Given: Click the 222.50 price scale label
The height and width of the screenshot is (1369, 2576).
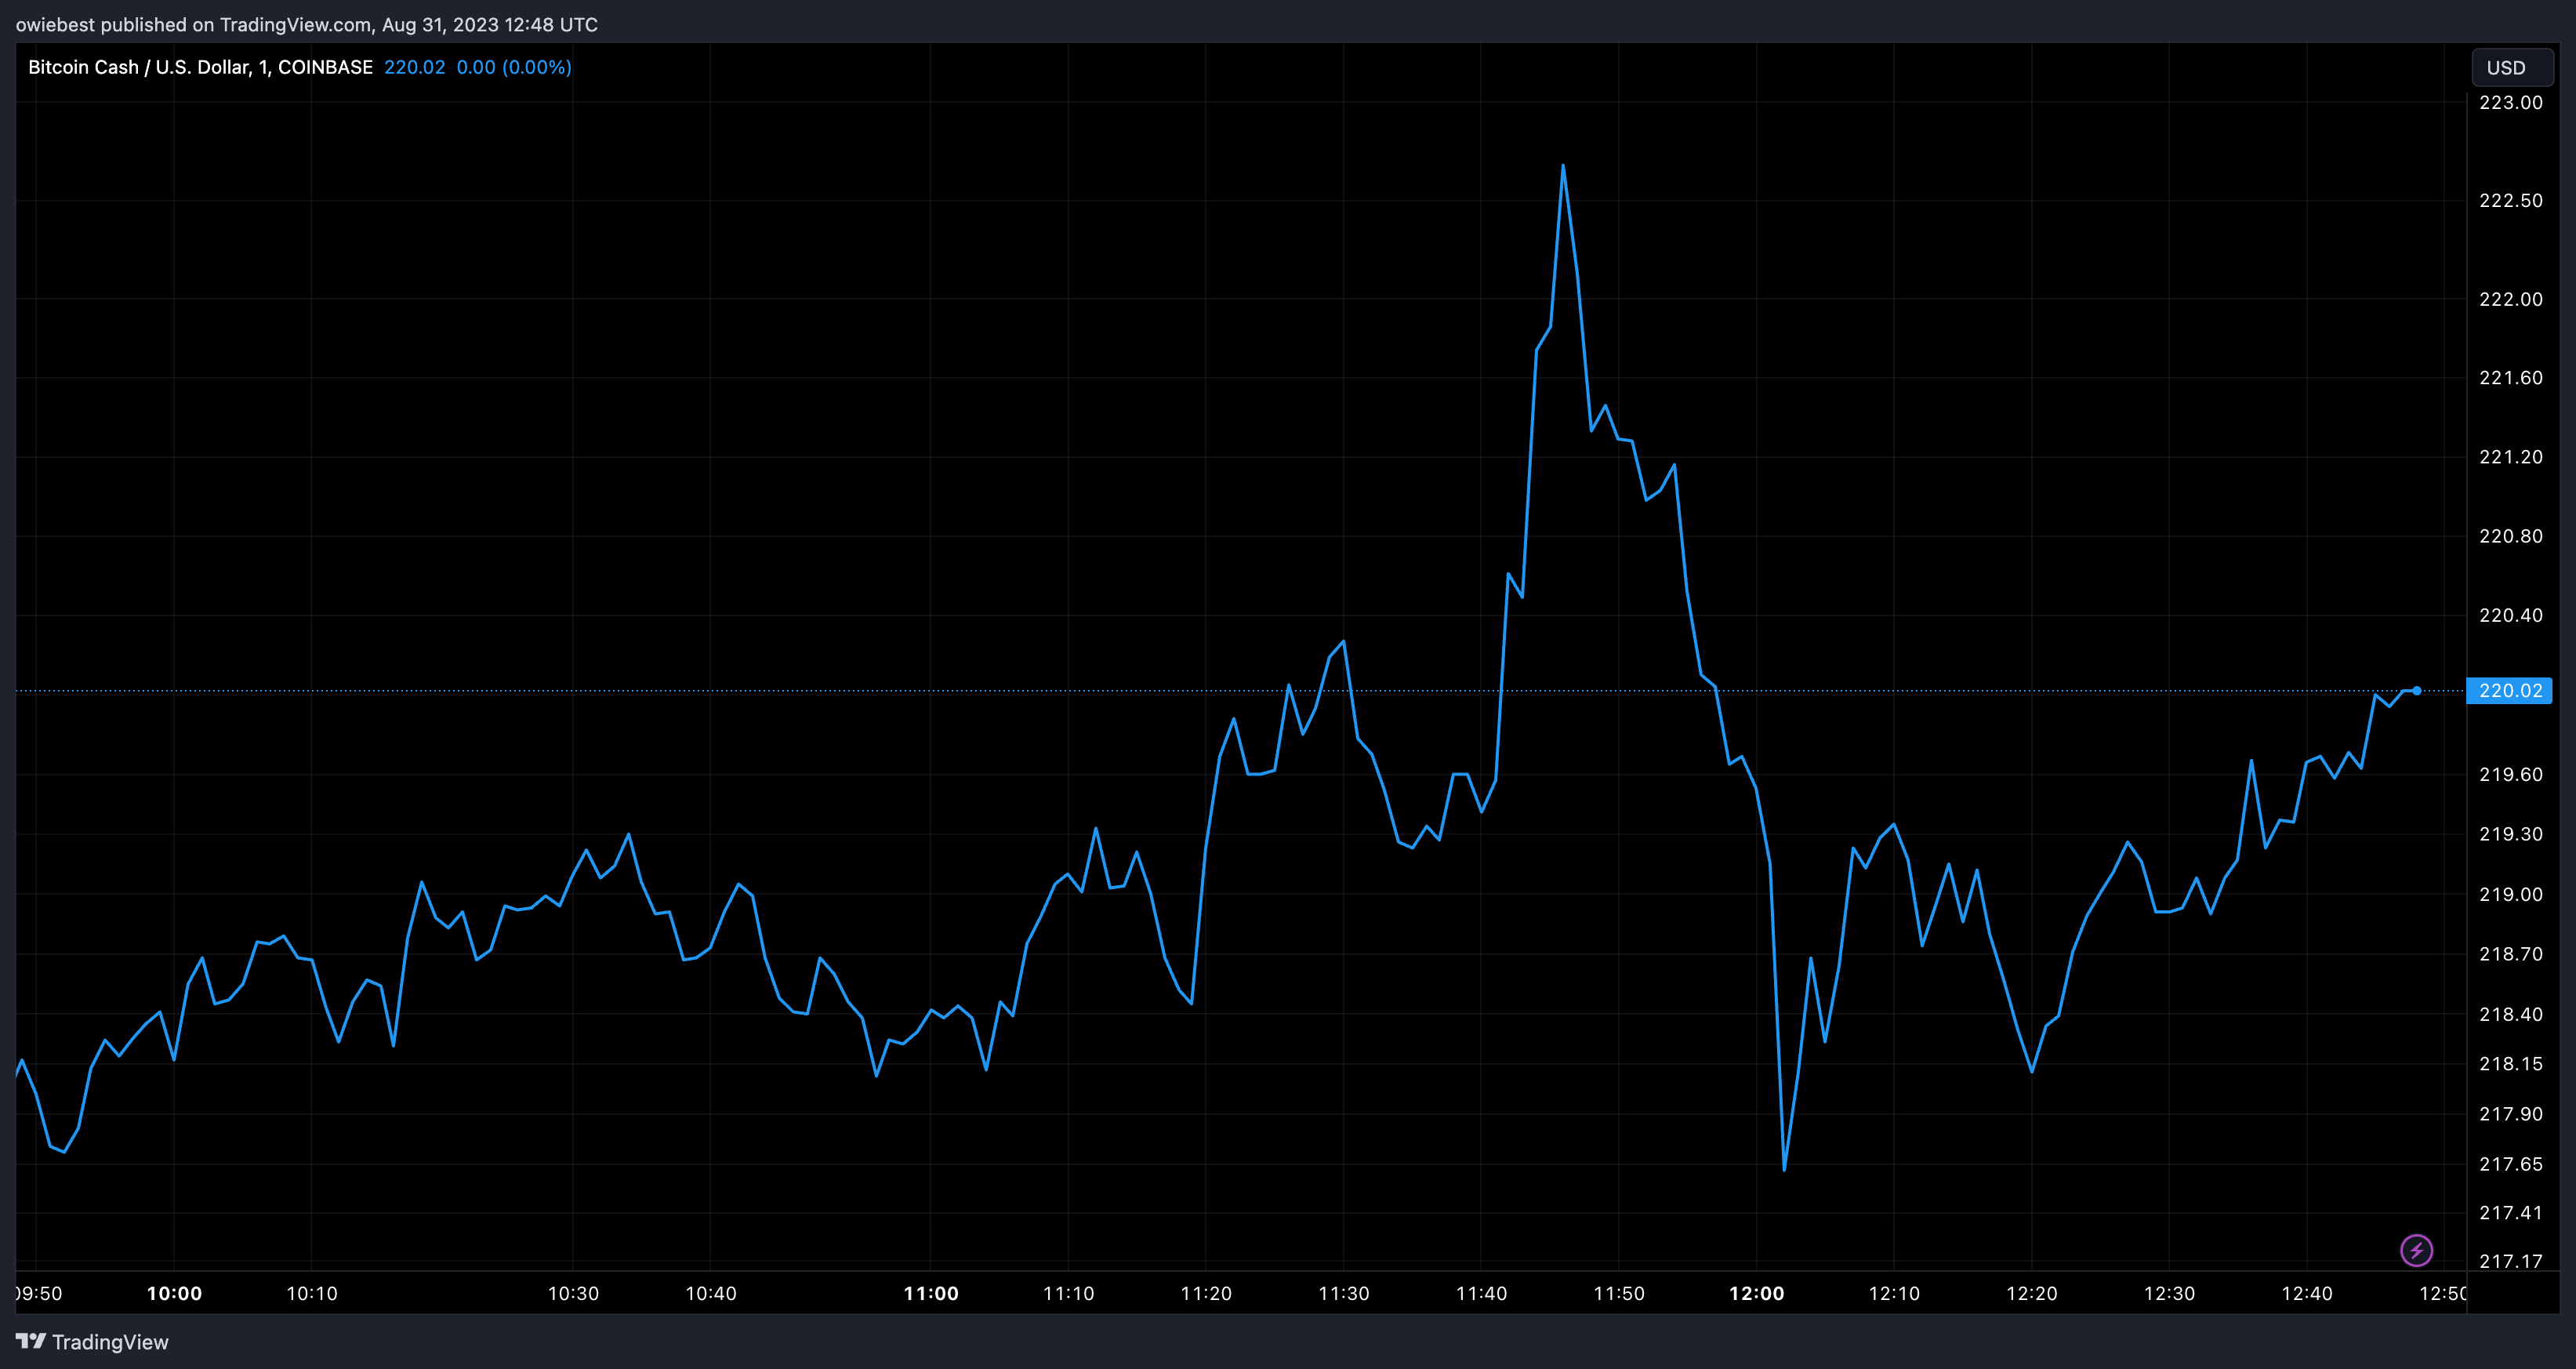Looking at the screenshot, I should point(2510,201).
